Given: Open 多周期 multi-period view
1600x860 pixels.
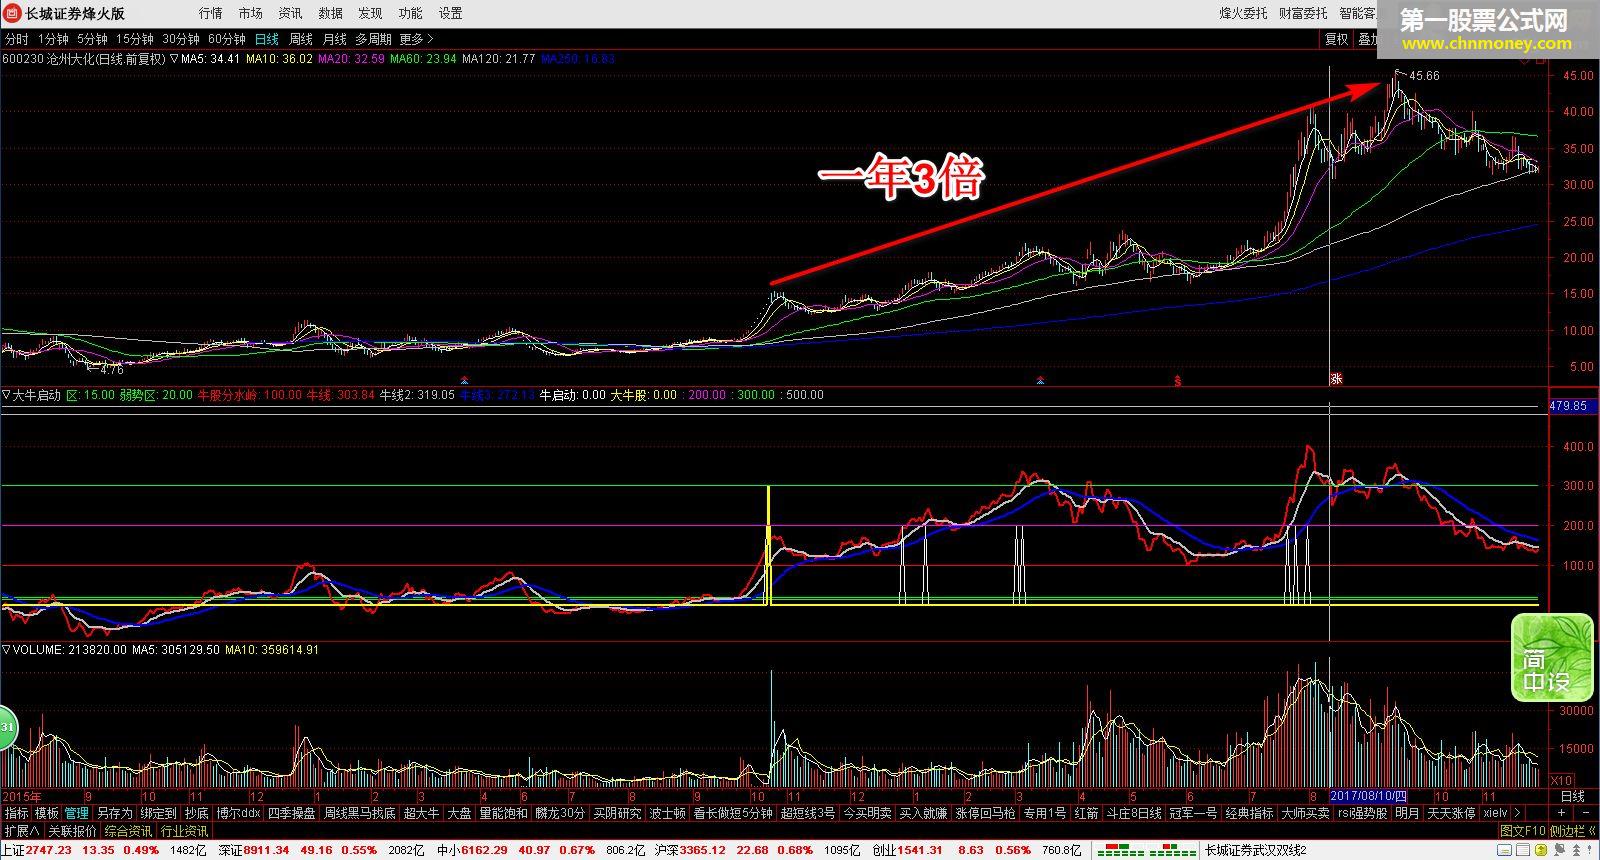Looking at the screenshot, I should tap(373, 39).
